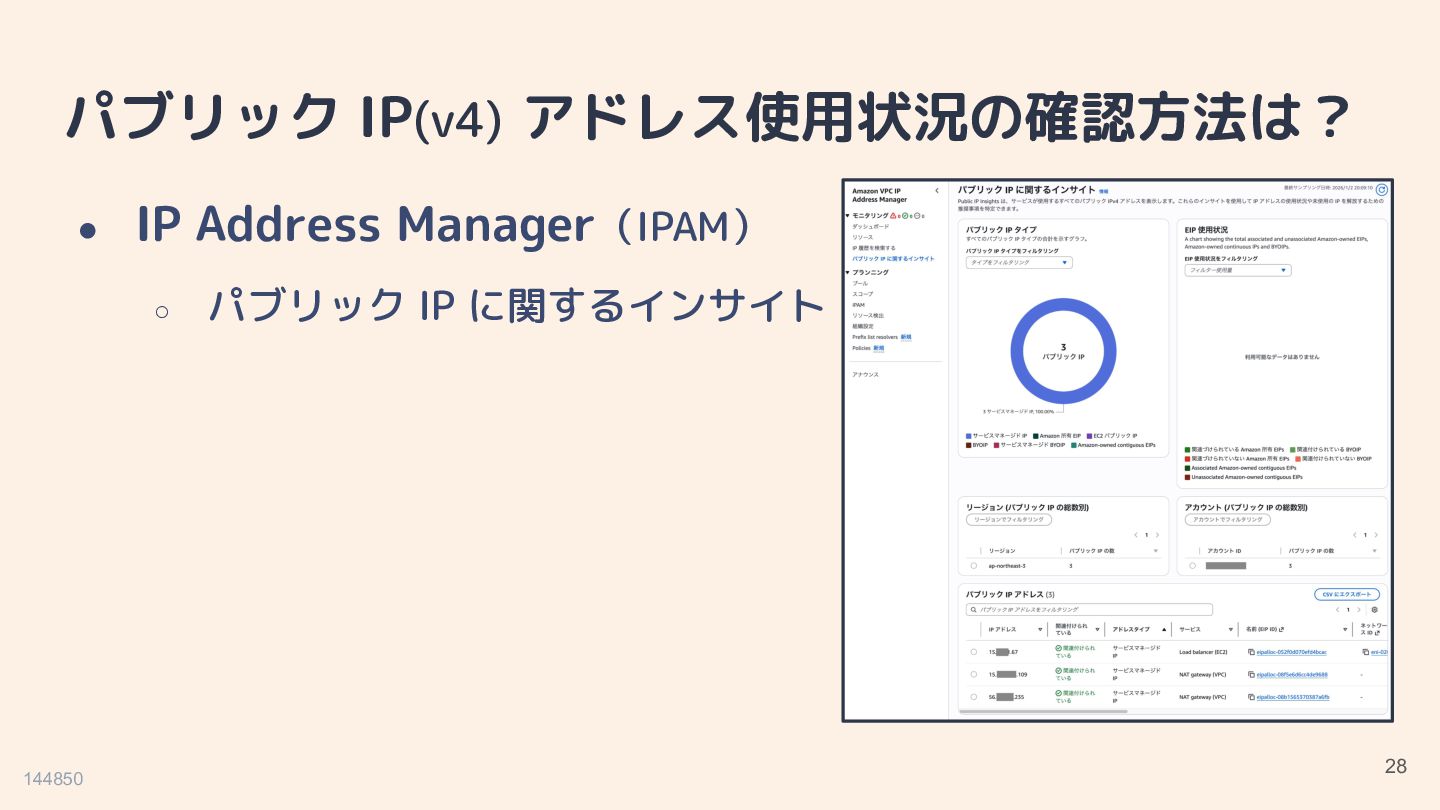Open IP 履歴を検索する in the sidebar
Viewport: 1440px width, 810px height.
(x=874, y=248)
